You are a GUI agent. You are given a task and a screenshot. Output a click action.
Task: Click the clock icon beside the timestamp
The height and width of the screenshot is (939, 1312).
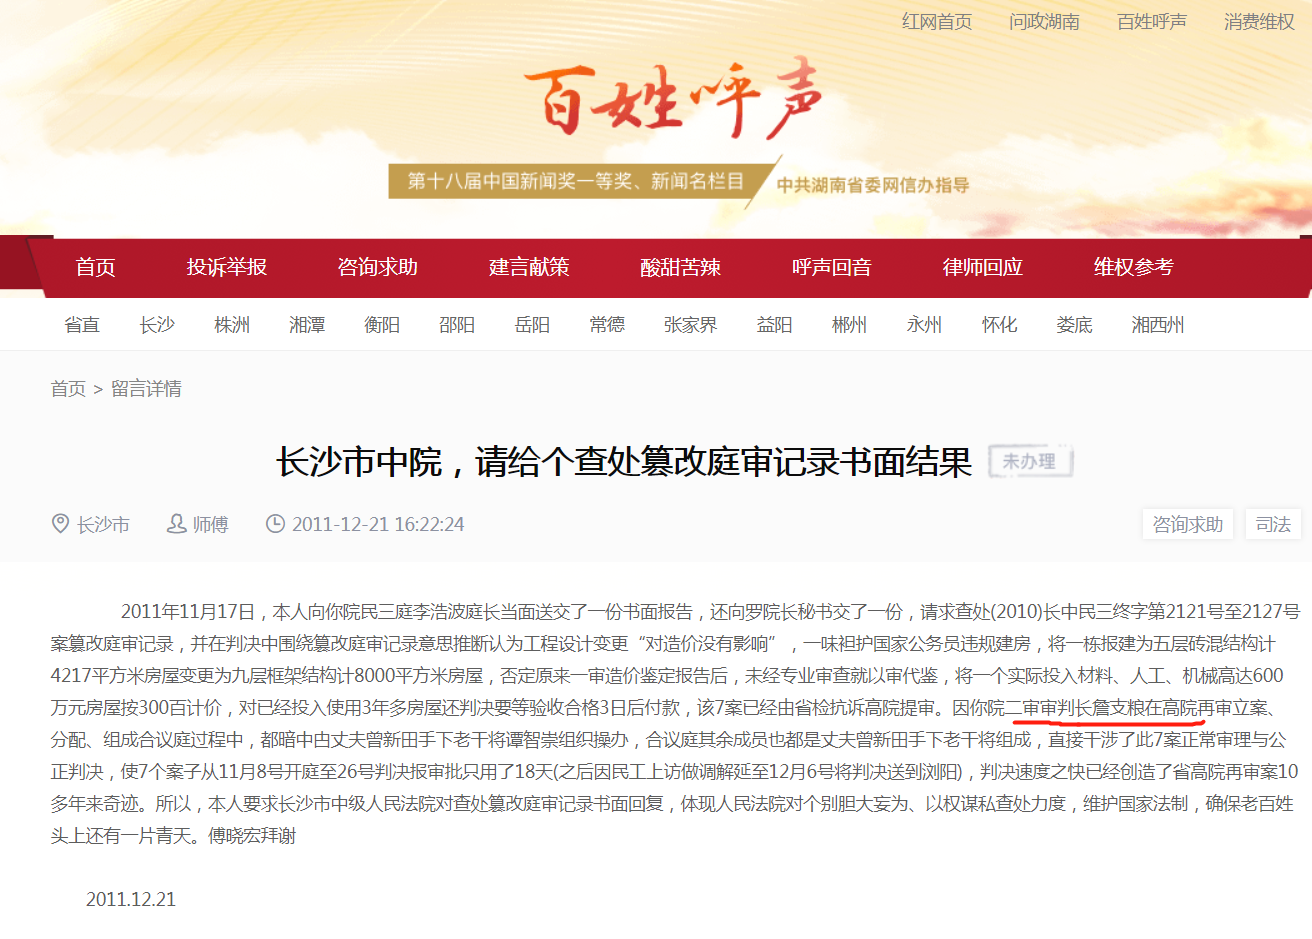275,524
